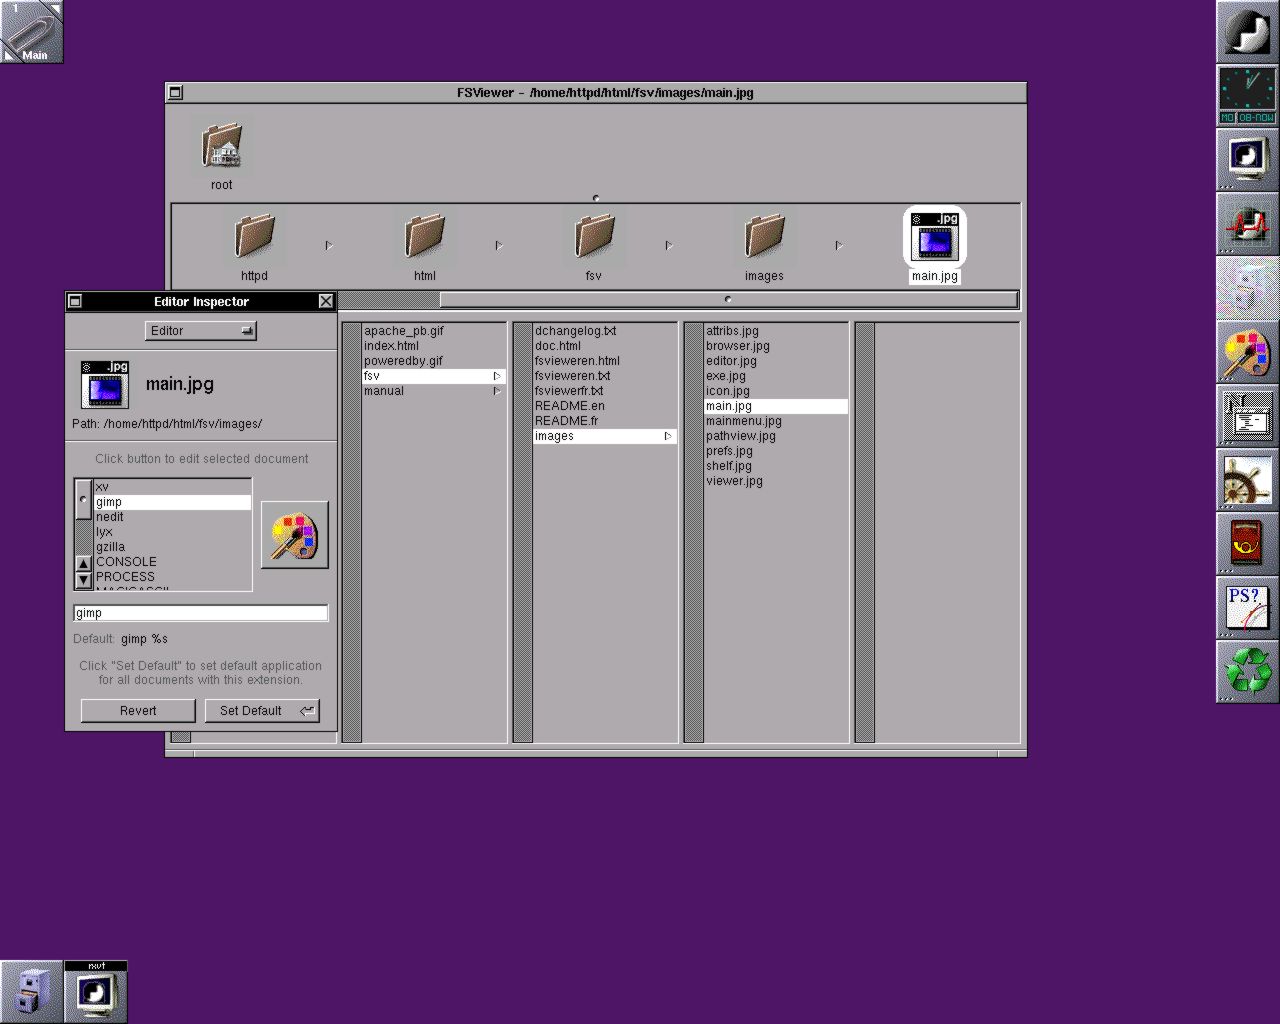Click the clock dock applet
The image size is (1280, 1024).
point(1247,96)
